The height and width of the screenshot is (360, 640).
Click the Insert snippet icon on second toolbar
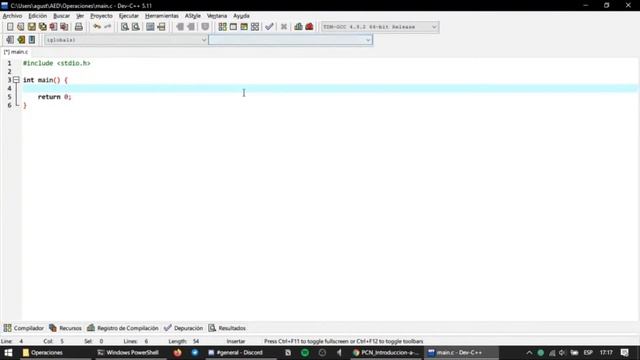pos(10,40)
